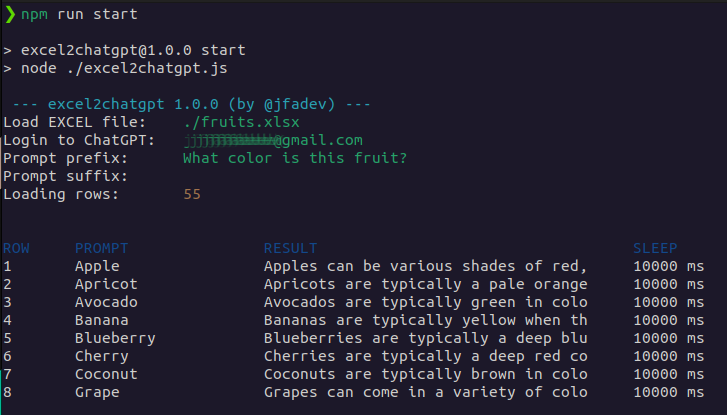Select the Apple prompt in row 1
Viewport: 727px width, 415px height.
tap(97, 266)
